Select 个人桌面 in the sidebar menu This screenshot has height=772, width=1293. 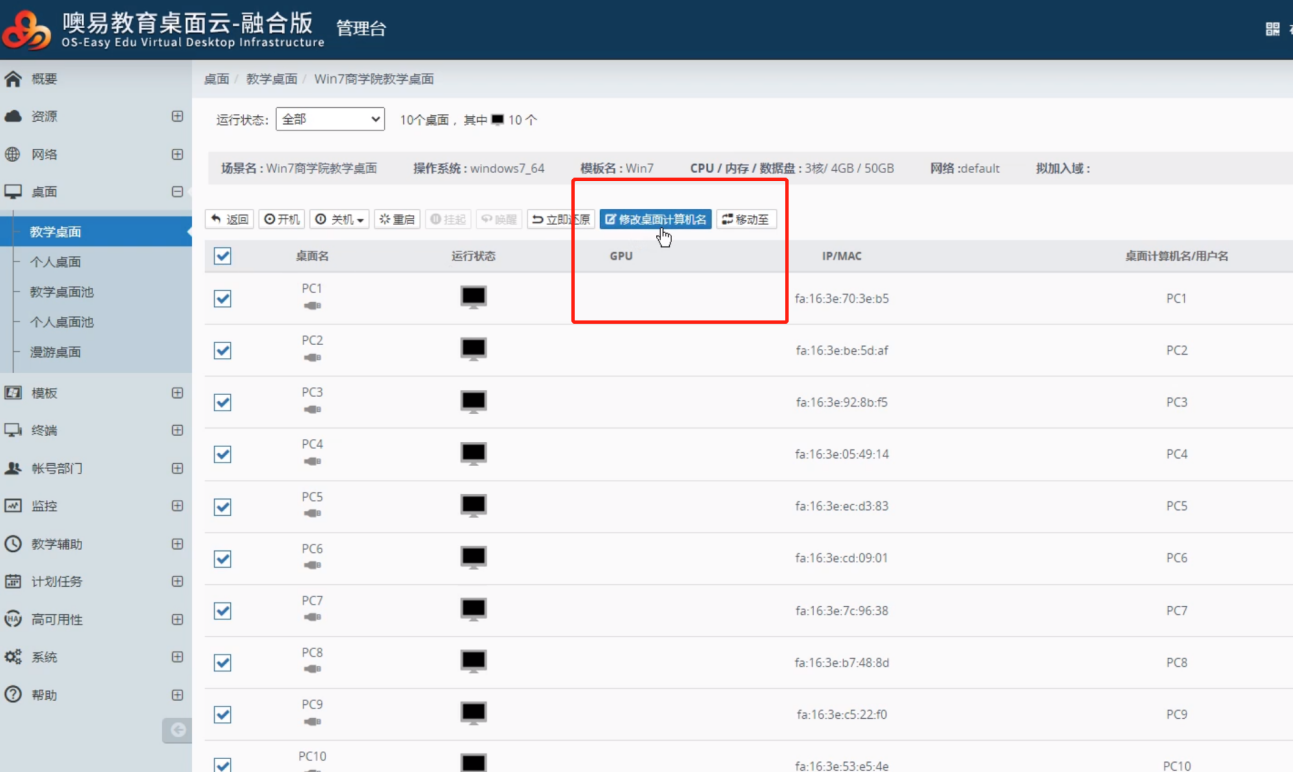(x=55, y=262)
